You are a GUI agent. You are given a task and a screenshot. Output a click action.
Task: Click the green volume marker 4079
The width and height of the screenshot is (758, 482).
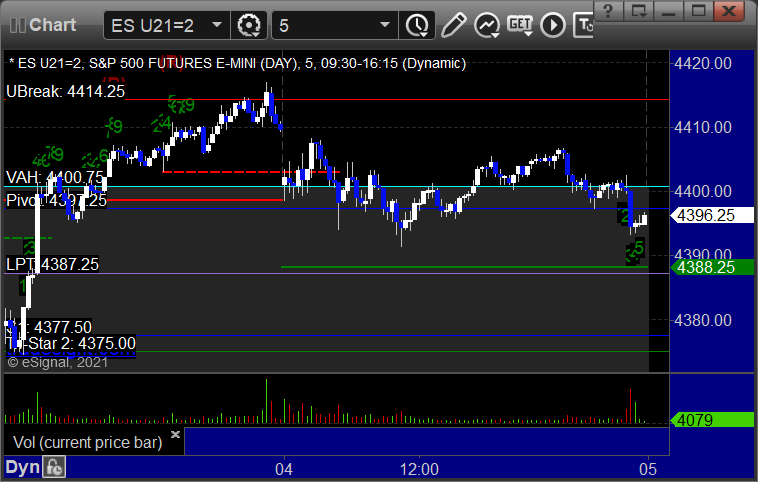coord(712,420)
